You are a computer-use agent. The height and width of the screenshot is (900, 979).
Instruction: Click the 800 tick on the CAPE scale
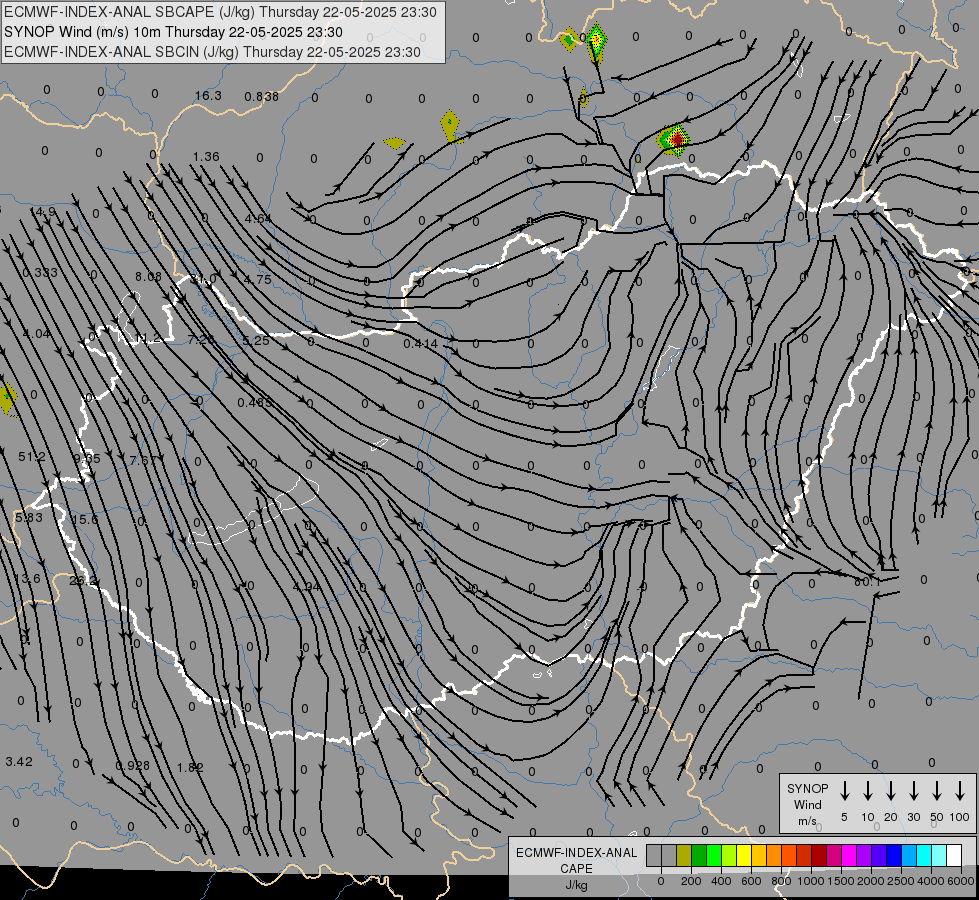[781, 881]
